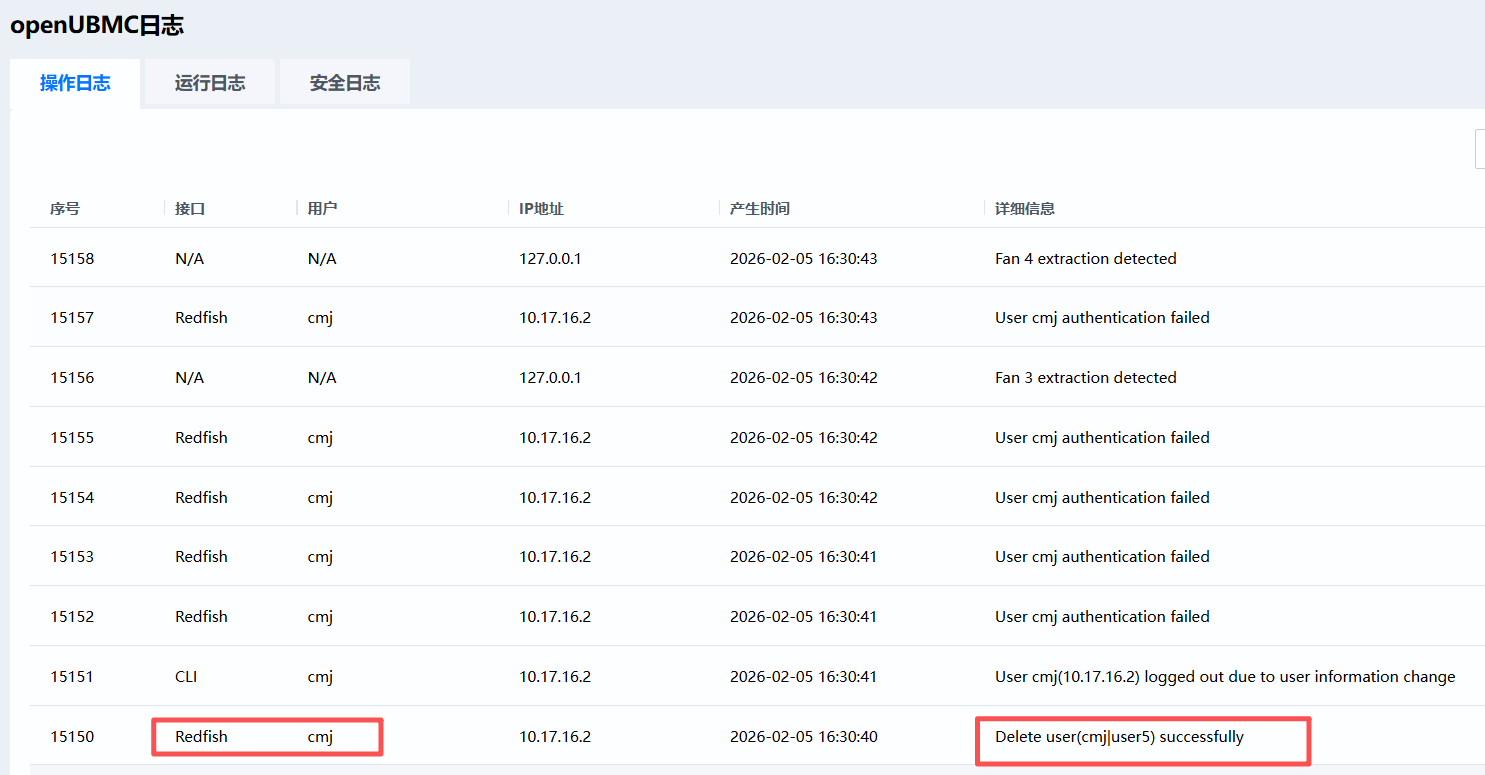The image size is (1485, 775).
Task: Click "Fan 4 extraction detected" entry
Action: (x=1085, y=259)
